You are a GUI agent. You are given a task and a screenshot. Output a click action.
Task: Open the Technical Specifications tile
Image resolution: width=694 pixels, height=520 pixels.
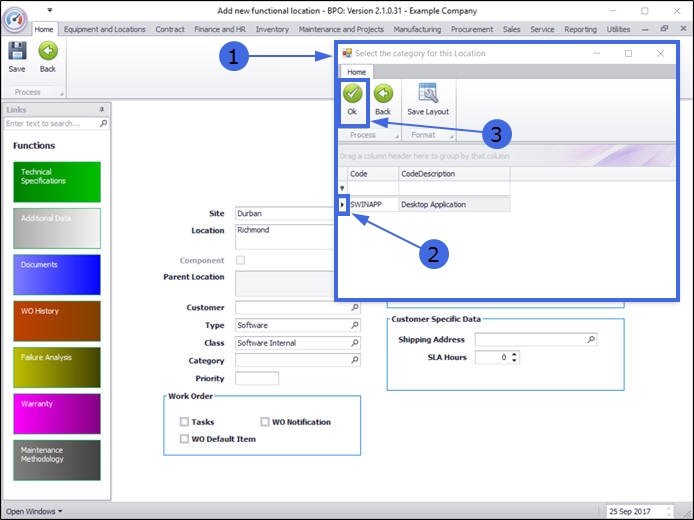(x=57, y=182)
